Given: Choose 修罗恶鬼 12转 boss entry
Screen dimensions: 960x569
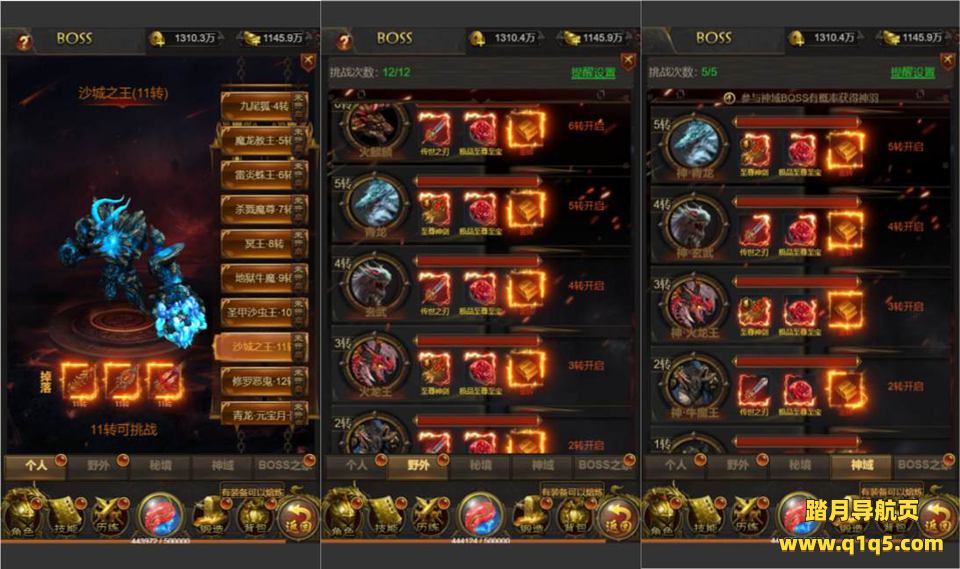Looking at the screenshot, I should pyautogui.click(x=264, y=381).
